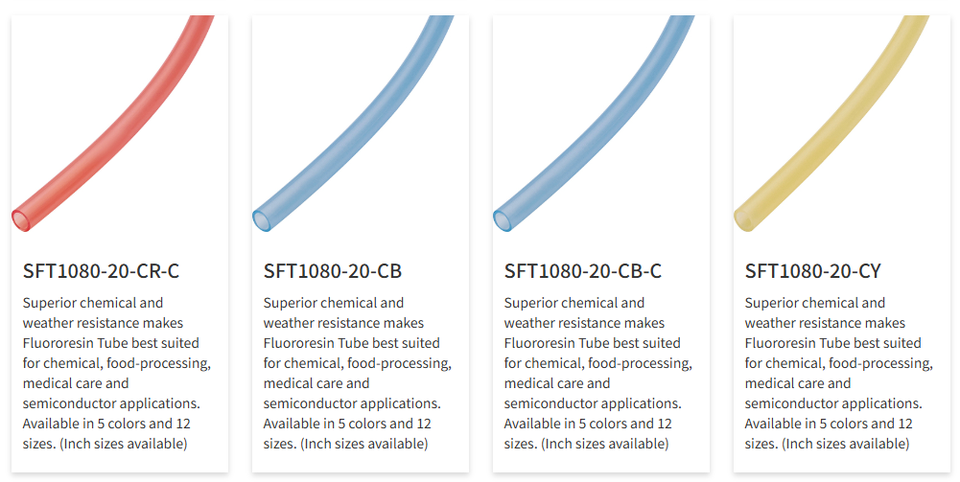960x482 pixels.
Task: Click the open end of the yellow tube
Action: coord(744,217)
